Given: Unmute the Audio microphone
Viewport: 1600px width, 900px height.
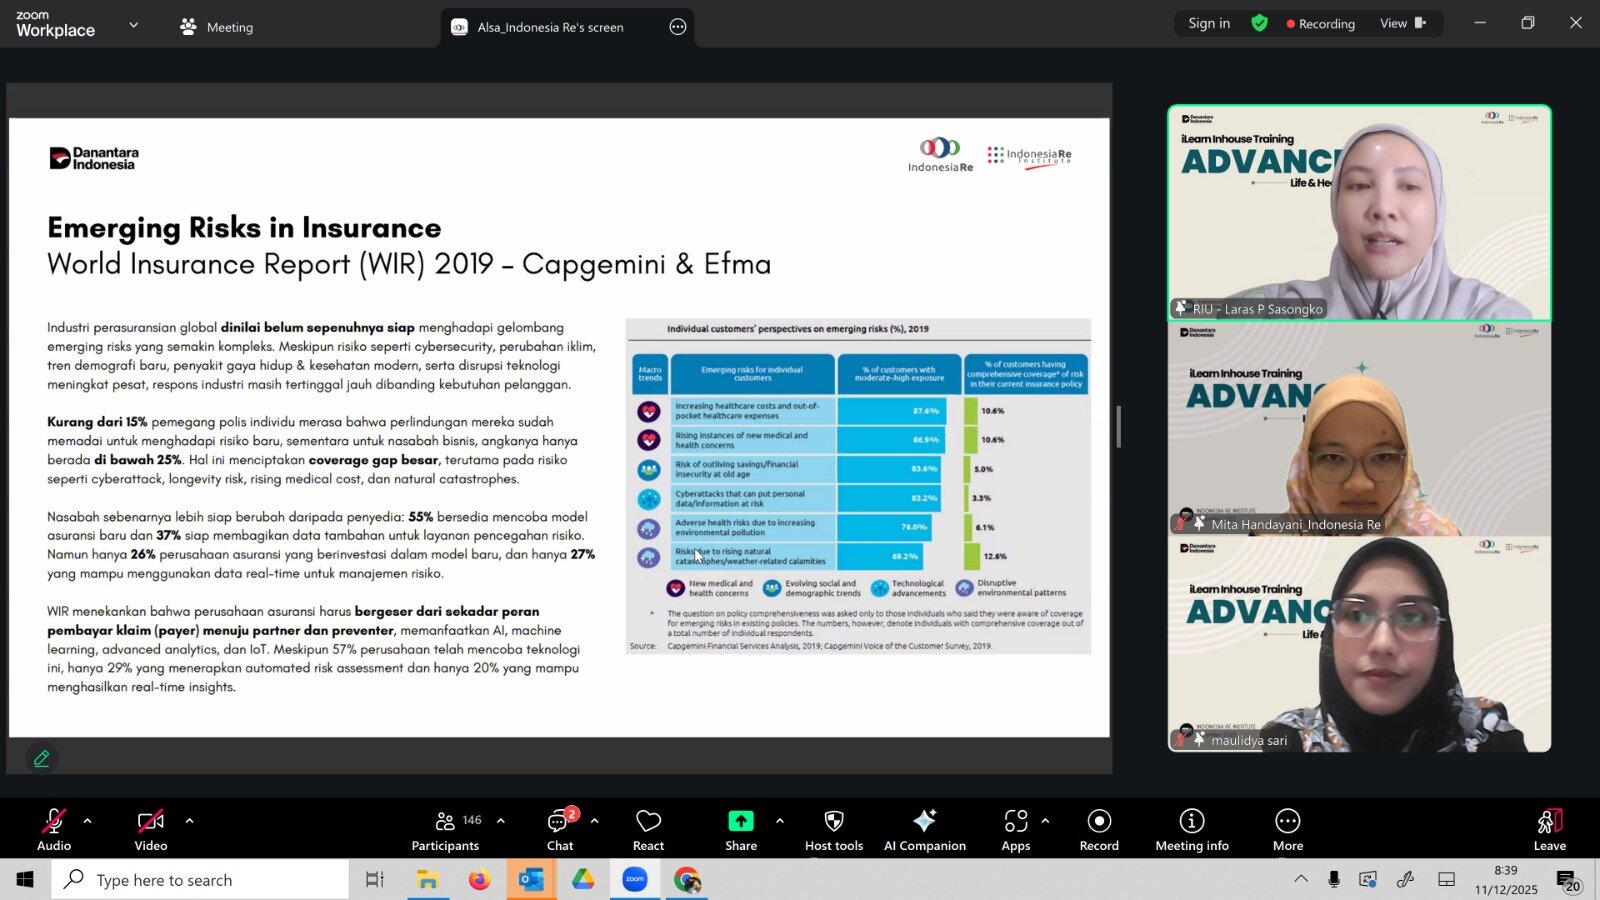Looking at the screenshot, I should pyautogui.click(x=54, y=829).
